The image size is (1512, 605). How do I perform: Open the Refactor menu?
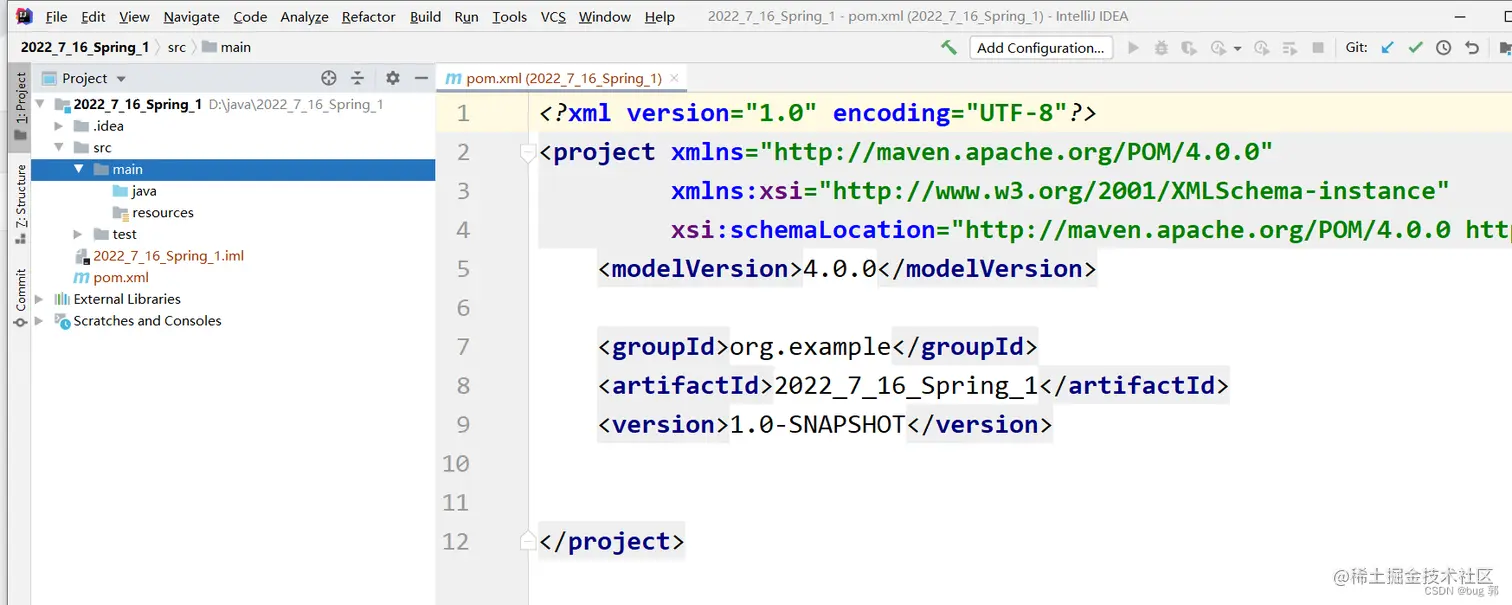point(368,16)
